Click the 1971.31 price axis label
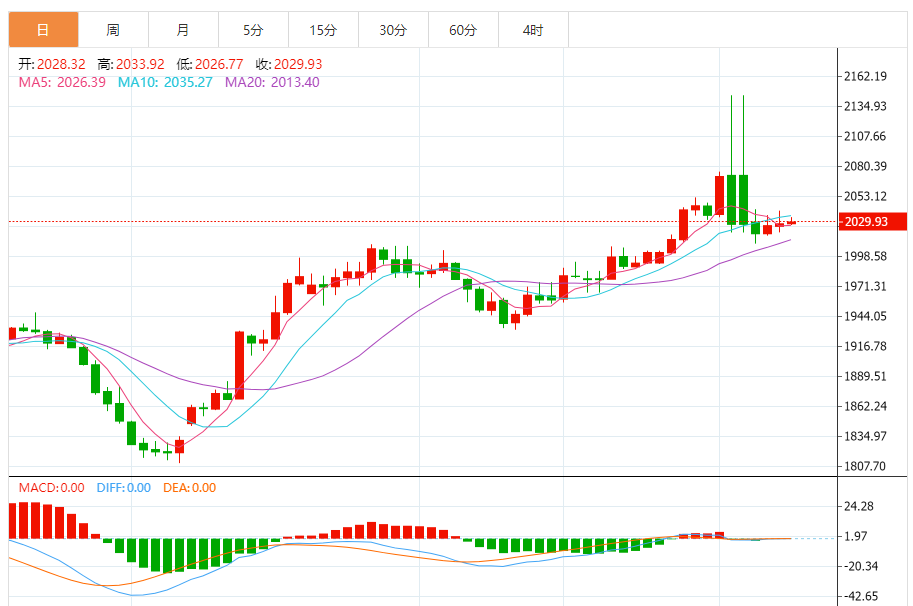 865,286
